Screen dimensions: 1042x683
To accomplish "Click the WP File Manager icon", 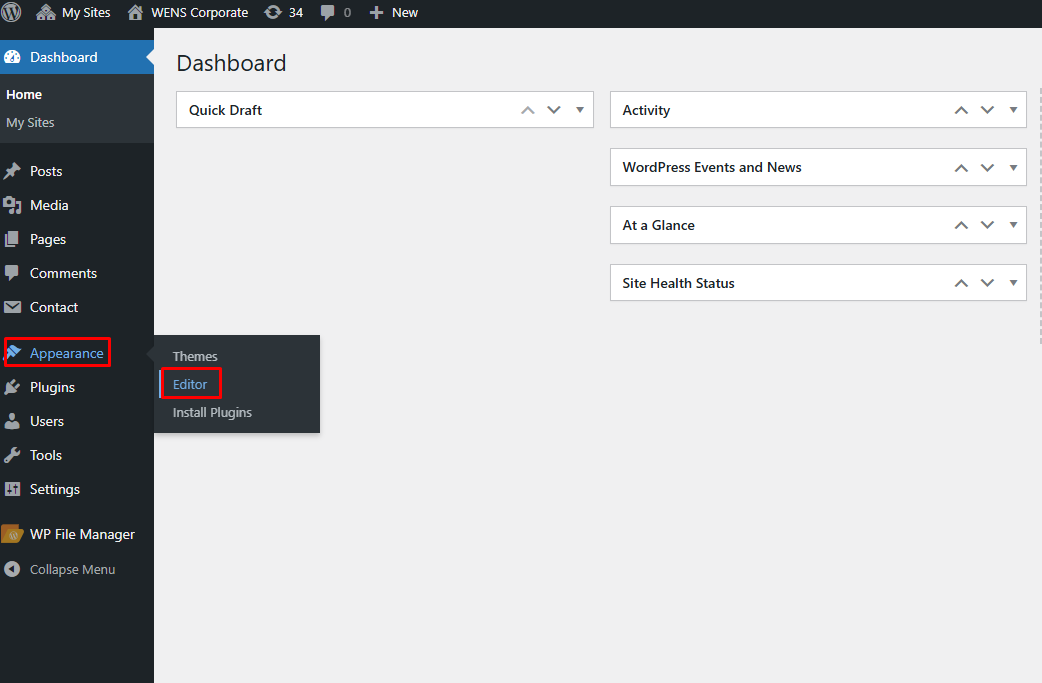I will [14, 534].
